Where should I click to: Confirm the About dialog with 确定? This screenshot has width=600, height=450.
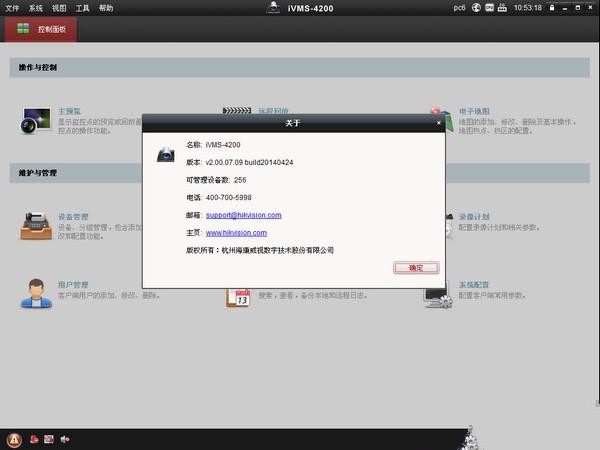[x=416, y=268]
